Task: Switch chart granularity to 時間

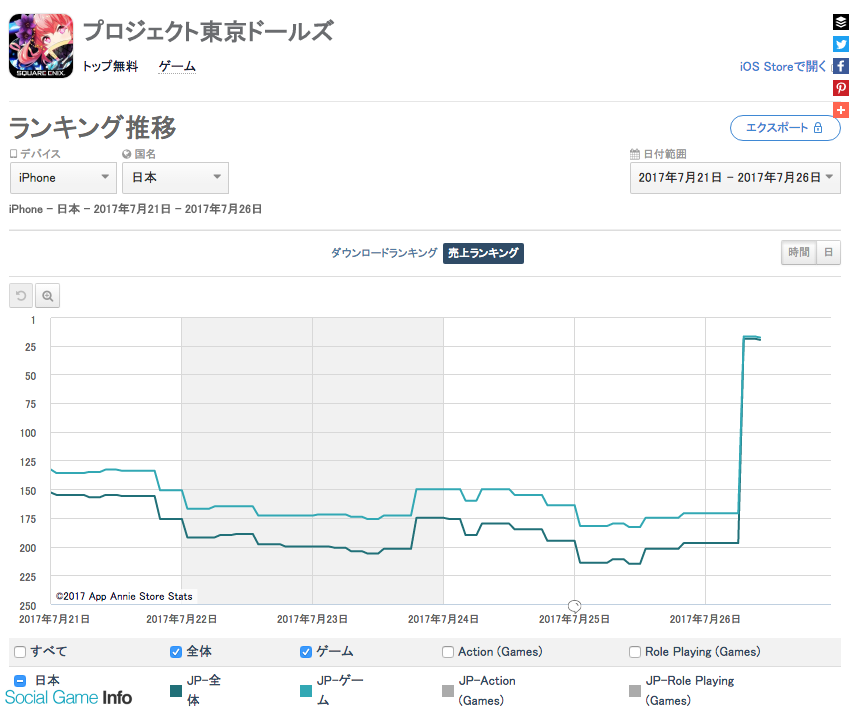Action: tap(799, 252)
